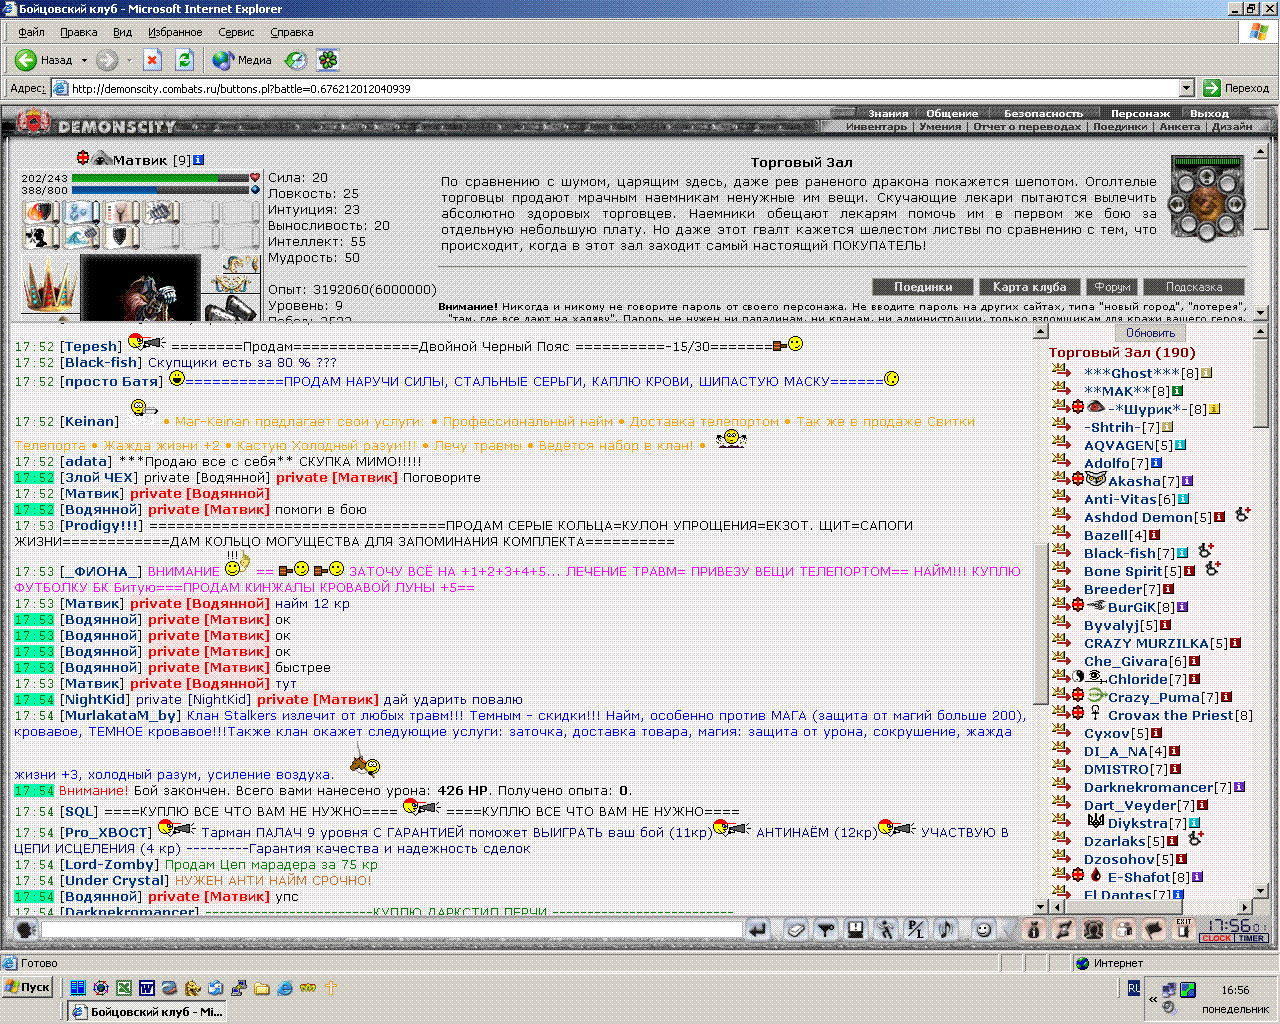Click the Stop loading red X icon
The image size is (1280, 1024).
click(152, 60)
